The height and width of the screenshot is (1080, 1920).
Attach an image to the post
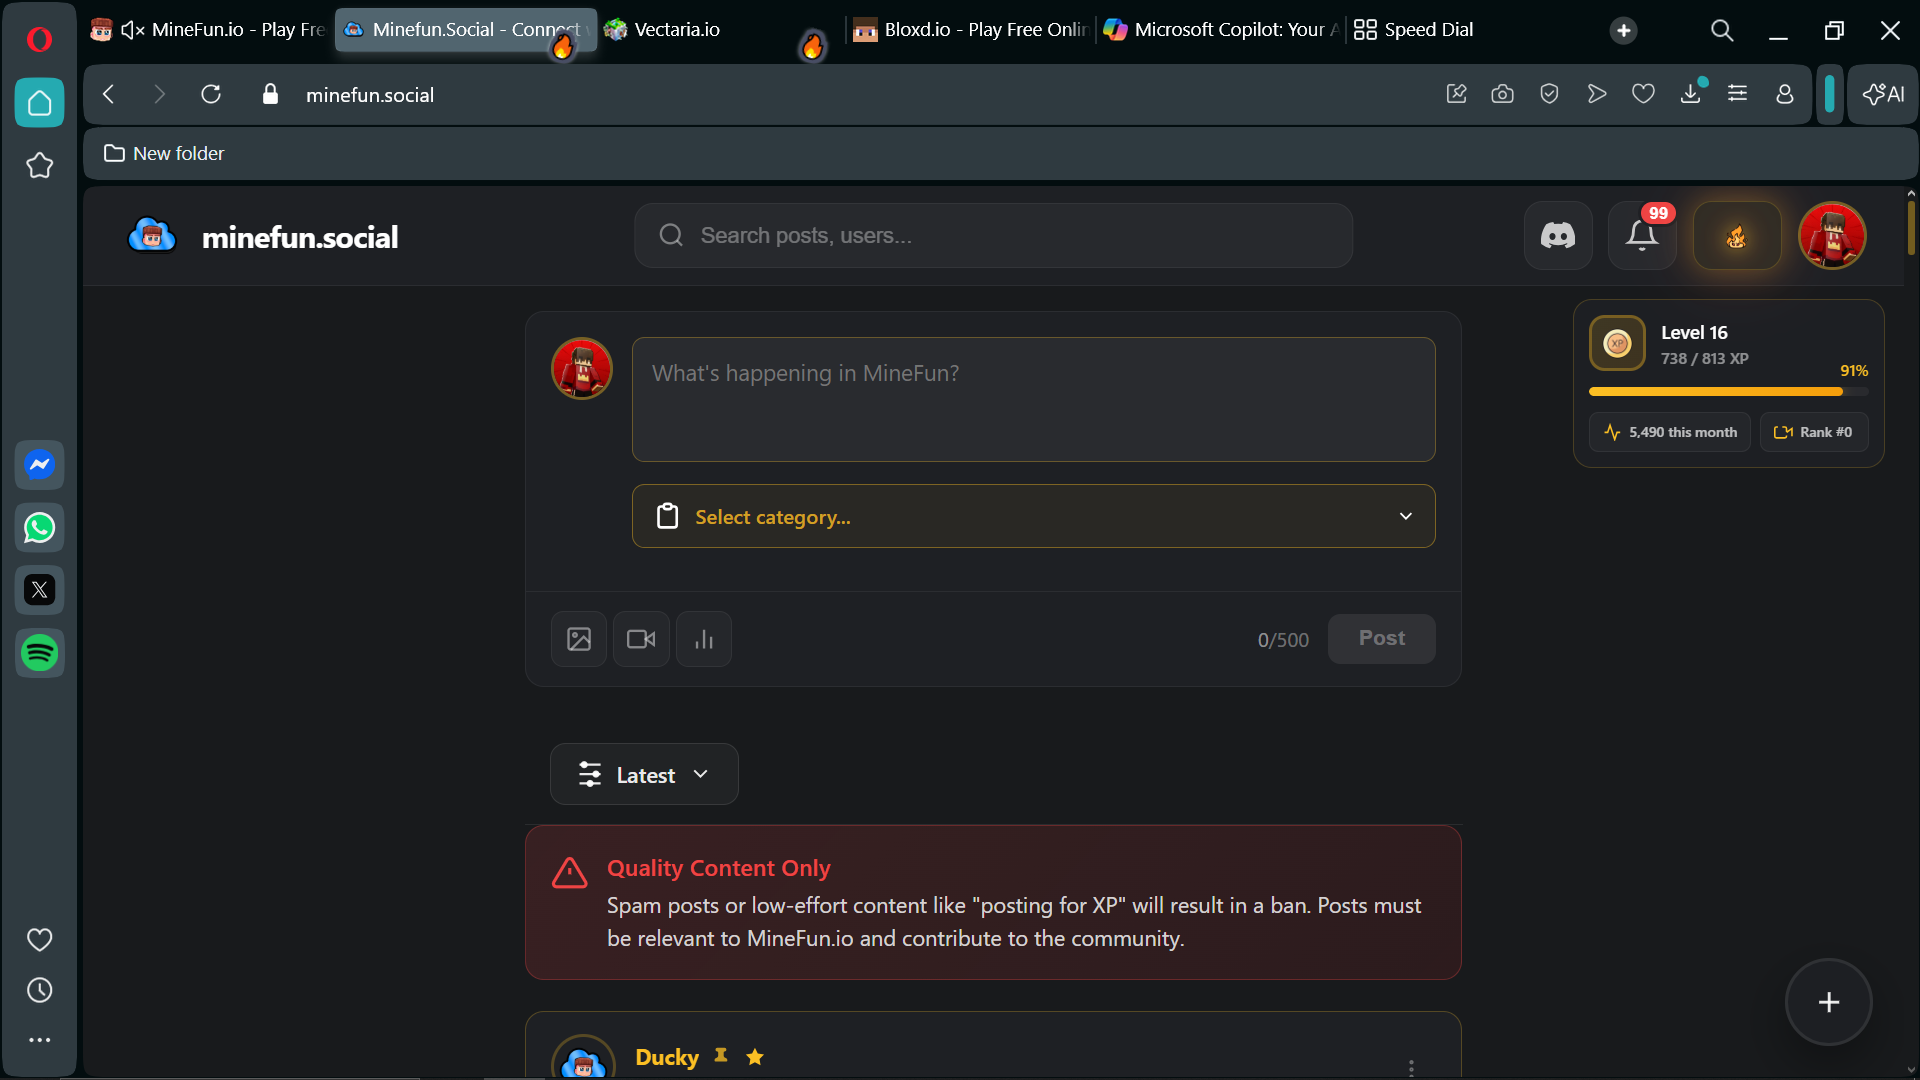point(579,639)
